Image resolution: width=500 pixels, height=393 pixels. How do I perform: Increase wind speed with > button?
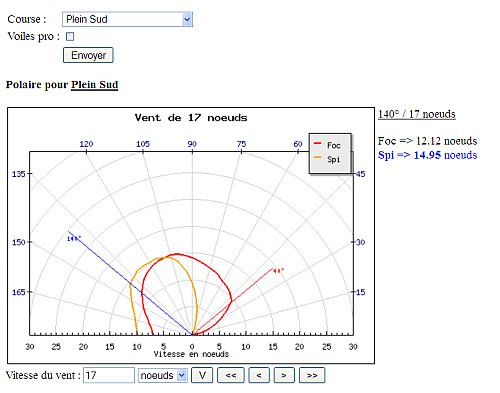[284, 375]
